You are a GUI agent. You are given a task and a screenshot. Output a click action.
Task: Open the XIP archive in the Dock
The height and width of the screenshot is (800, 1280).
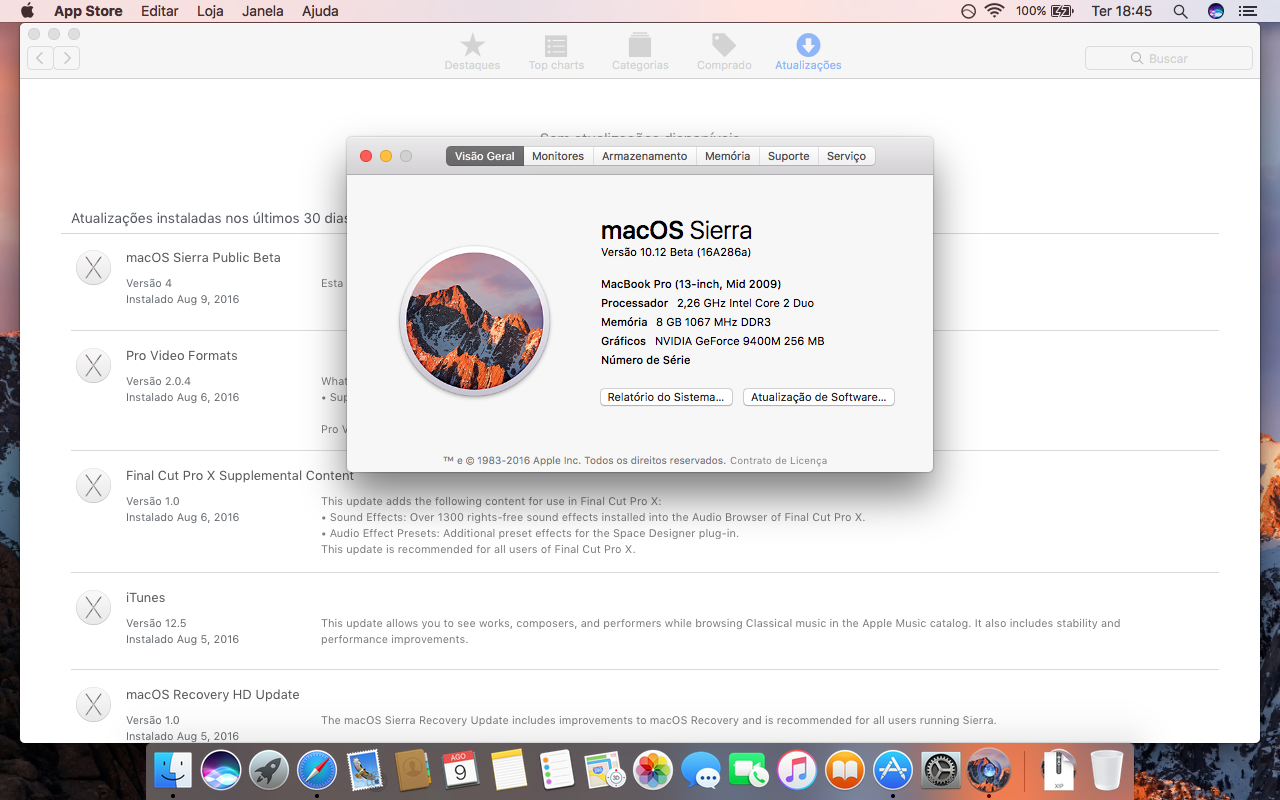click(1059, 770)
